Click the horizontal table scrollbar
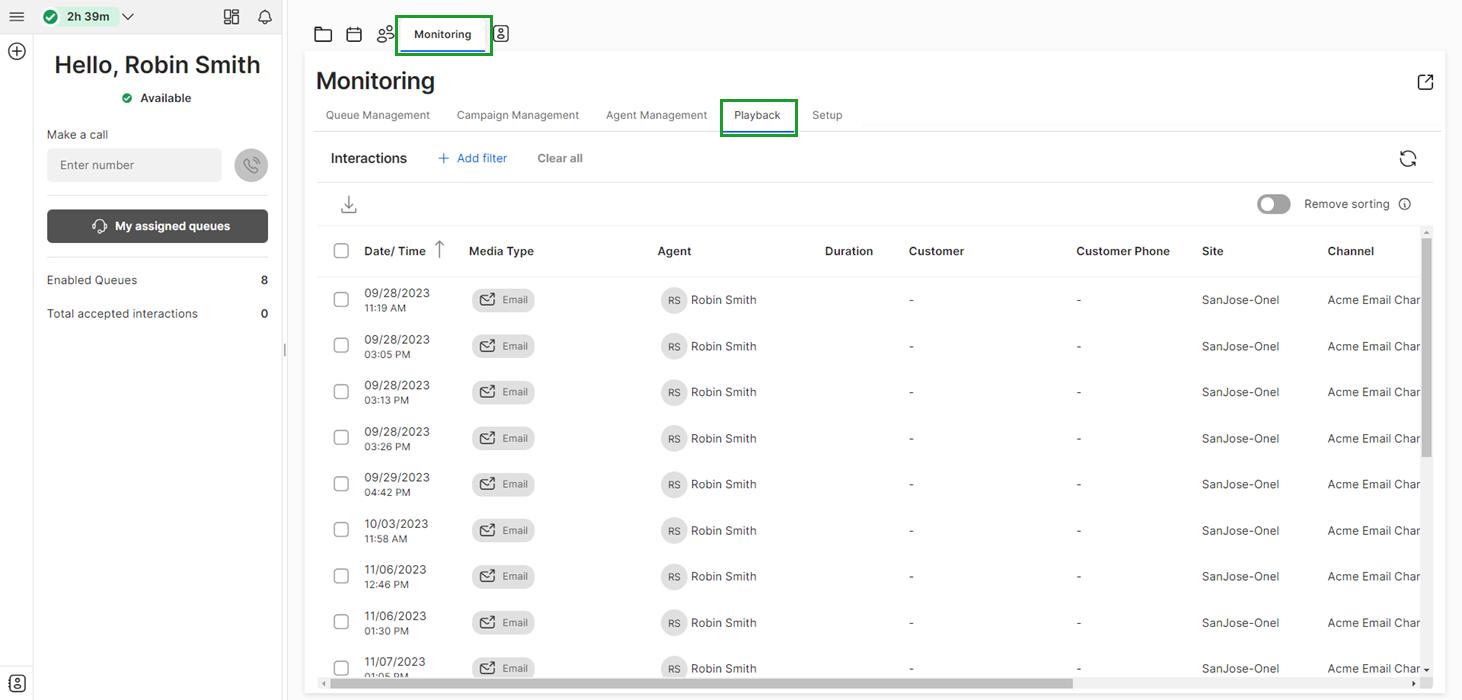1462x700 pixels. click(x=701, y=684)
